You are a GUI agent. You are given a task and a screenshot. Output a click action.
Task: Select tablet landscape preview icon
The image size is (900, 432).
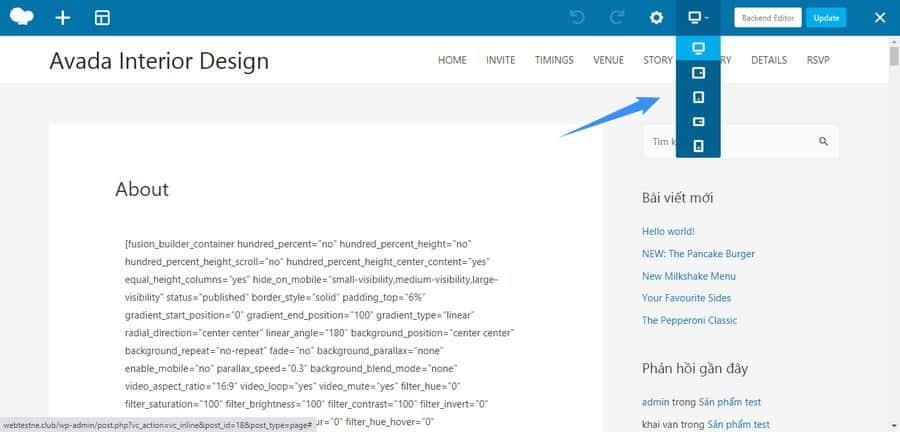(698, 73)
